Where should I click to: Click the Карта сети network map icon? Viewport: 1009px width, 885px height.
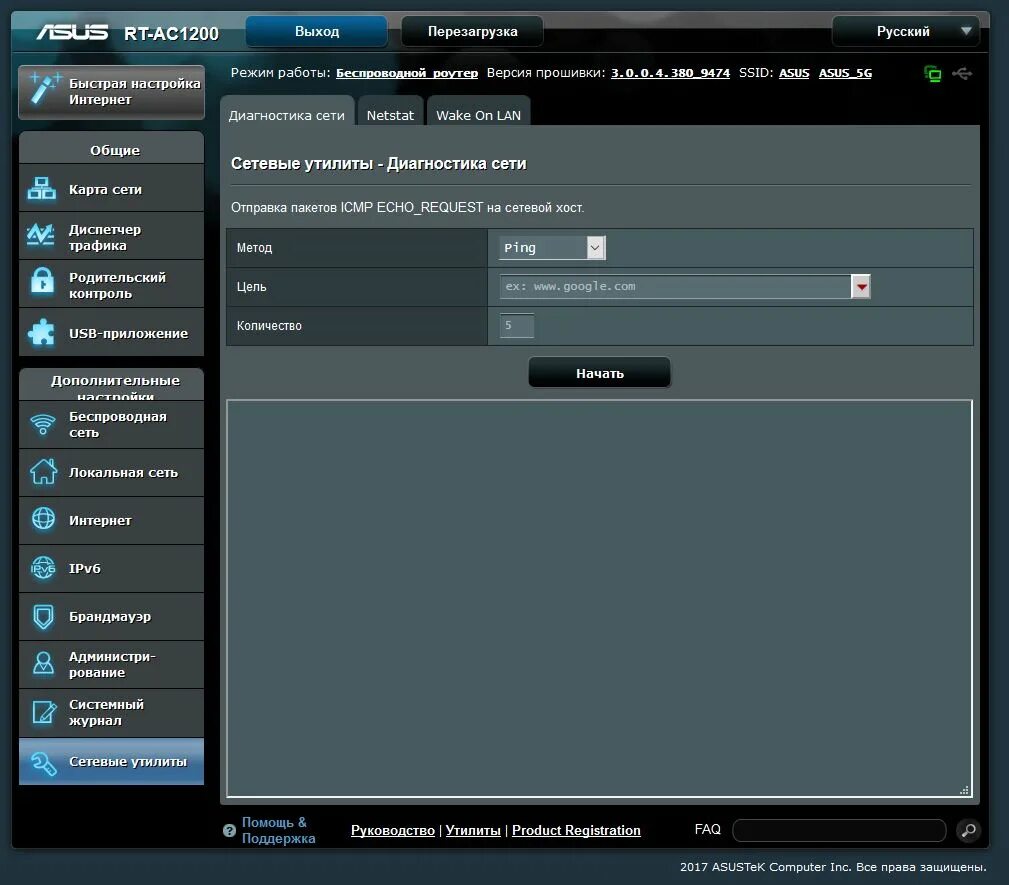pos(42,189)
